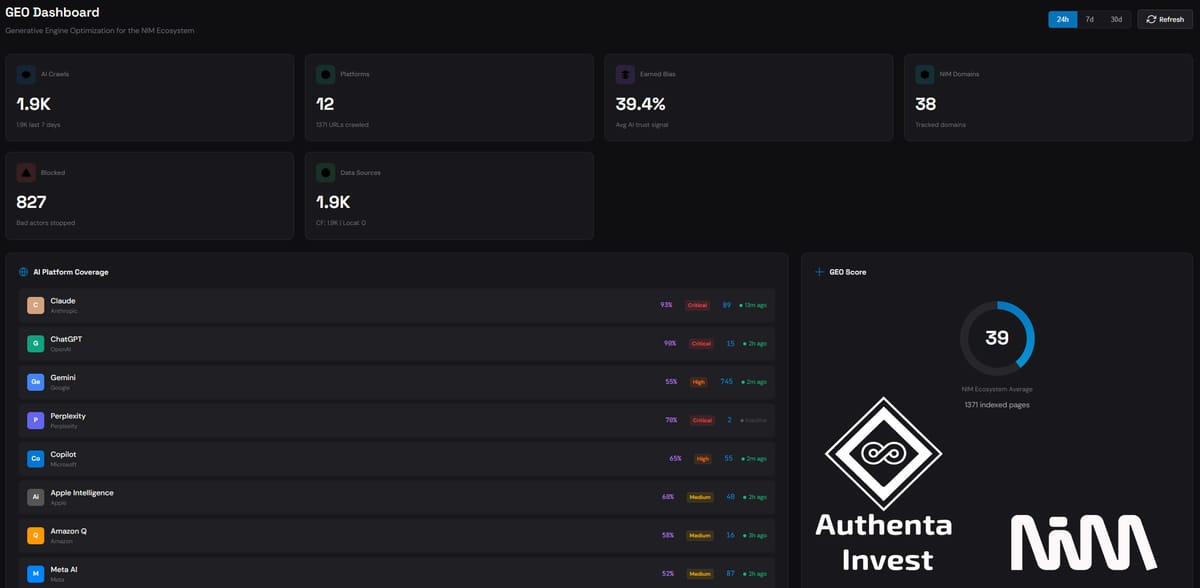
Task: Click the plus icon beside GEO Score
Action: click(x=819, y=272)
